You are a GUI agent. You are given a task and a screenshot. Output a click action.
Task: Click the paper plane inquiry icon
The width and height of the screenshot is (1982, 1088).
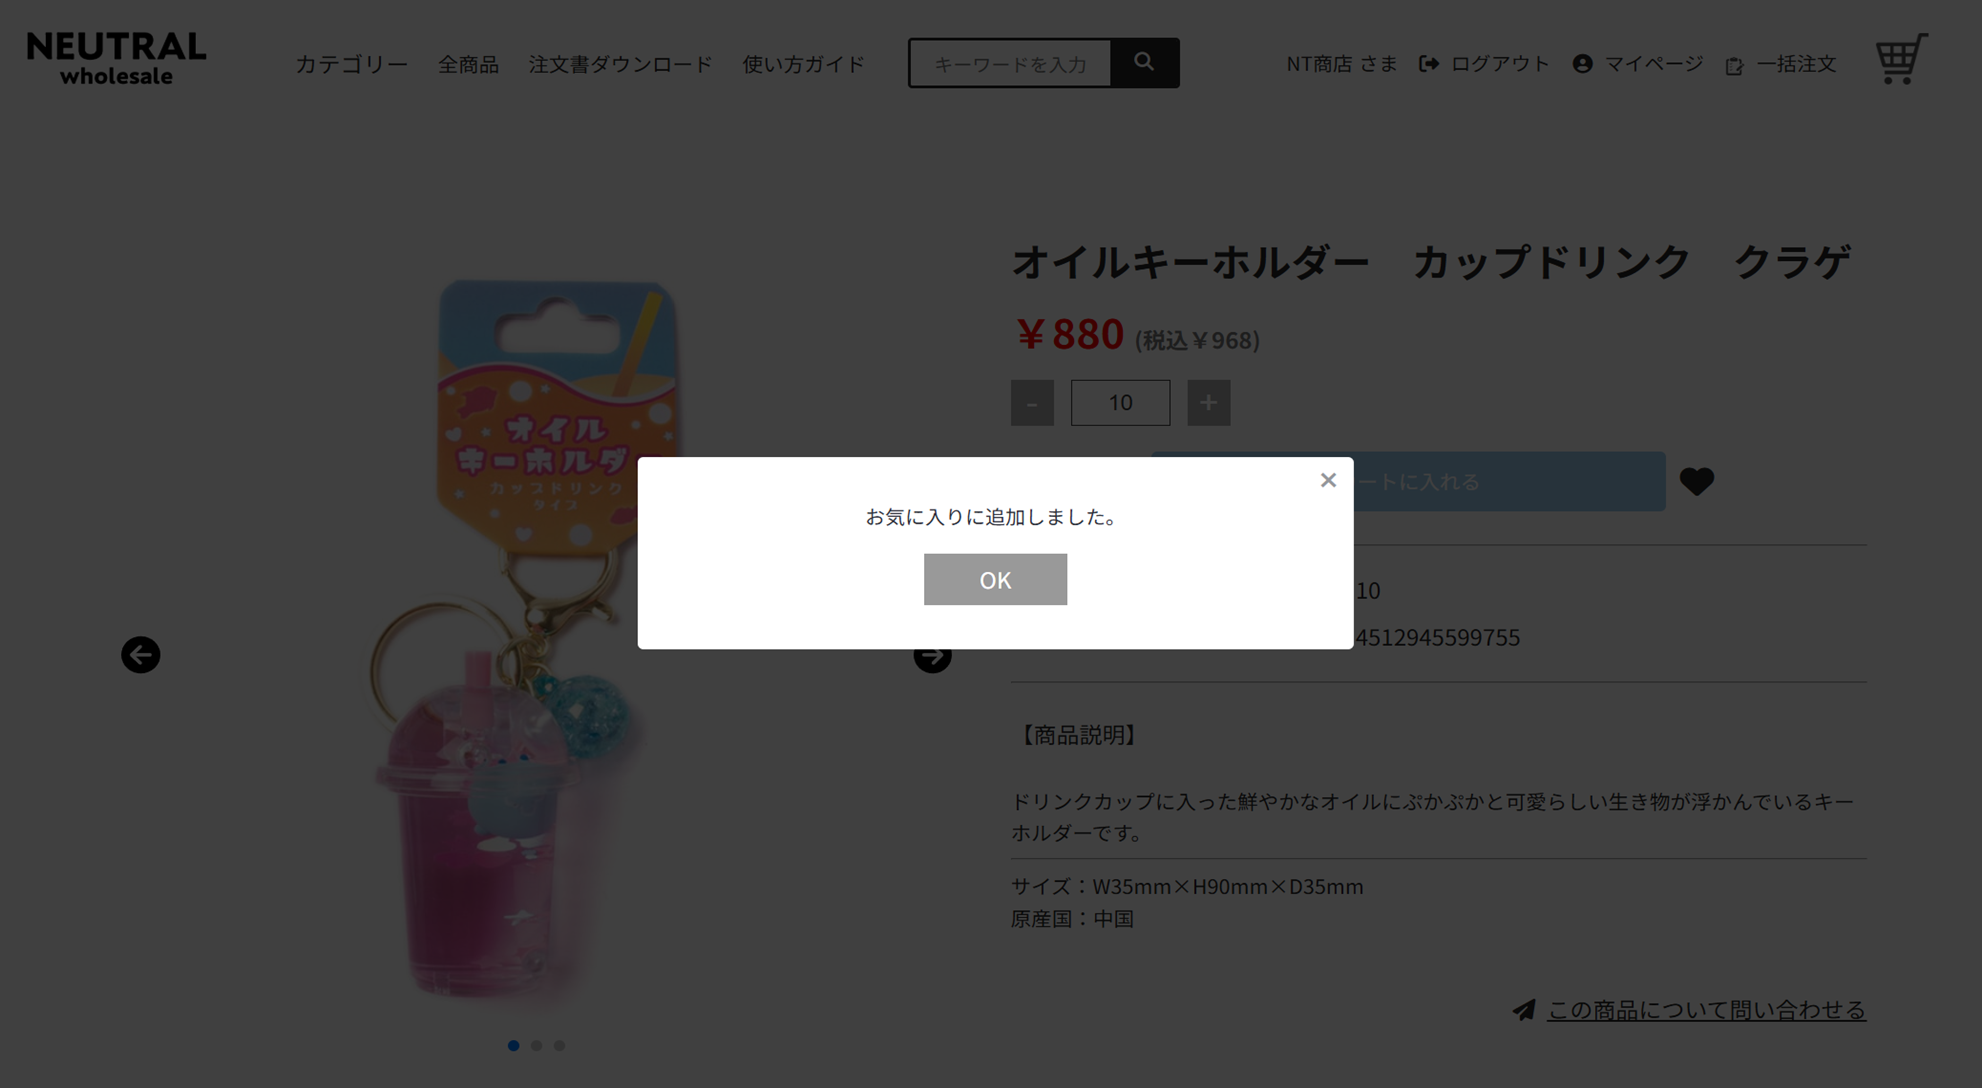[x=1524, y=1010]
